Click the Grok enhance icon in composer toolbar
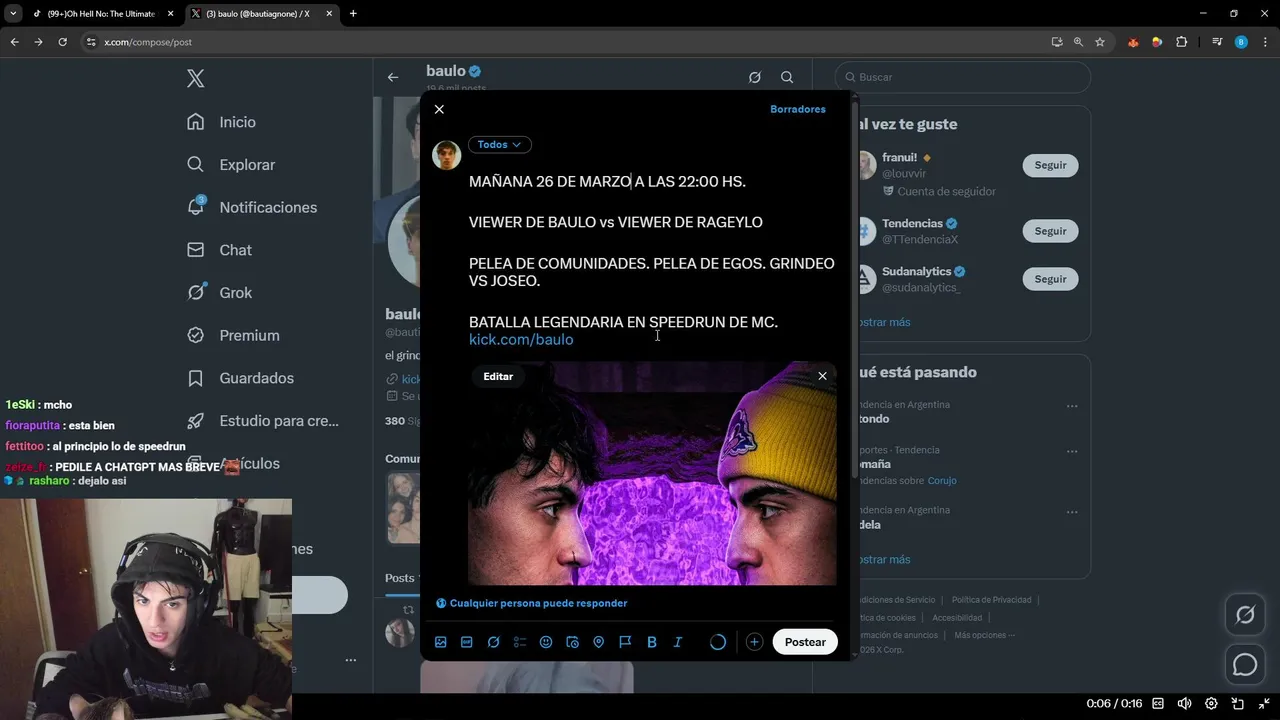1280x720 pixels. [x=493, y=642]
